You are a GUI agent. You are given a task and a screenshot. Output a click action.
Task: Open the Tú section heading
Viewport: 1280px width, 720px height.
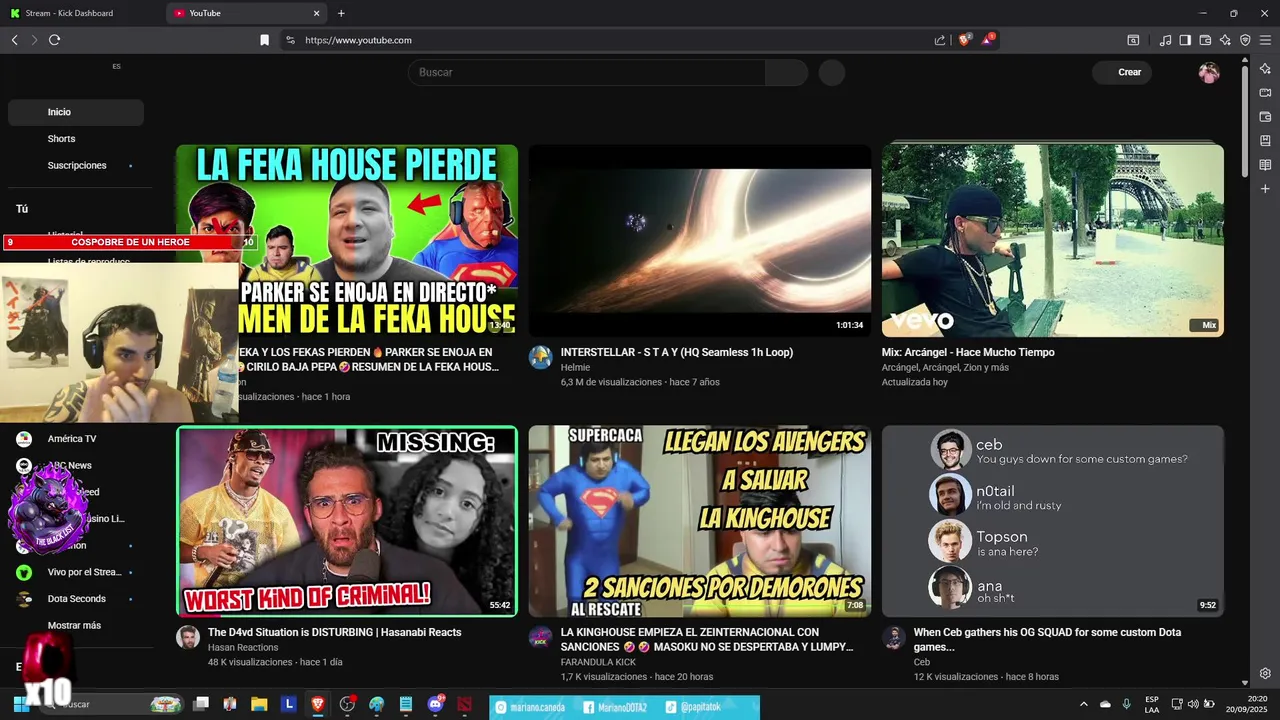click(22, 209)
